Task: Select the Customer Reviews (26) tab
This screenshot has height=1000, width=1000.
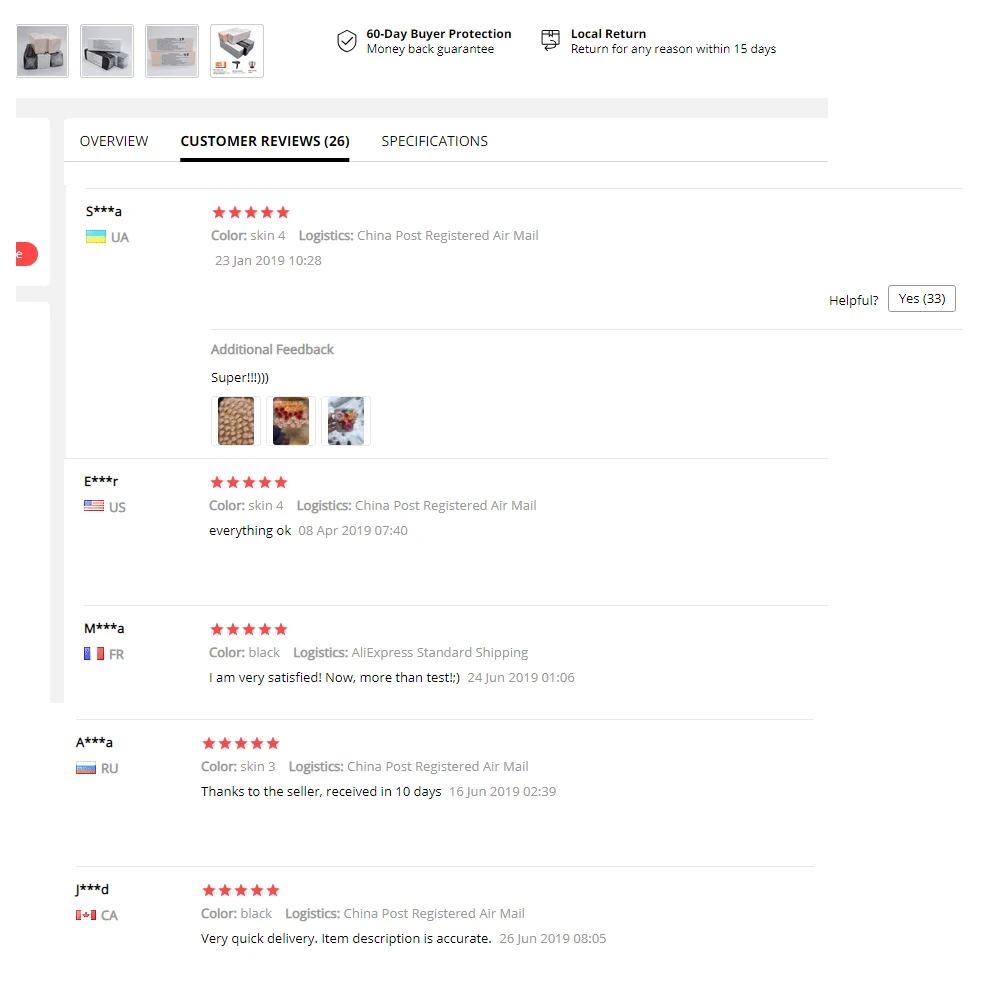Action: click(x=265, y=141)
